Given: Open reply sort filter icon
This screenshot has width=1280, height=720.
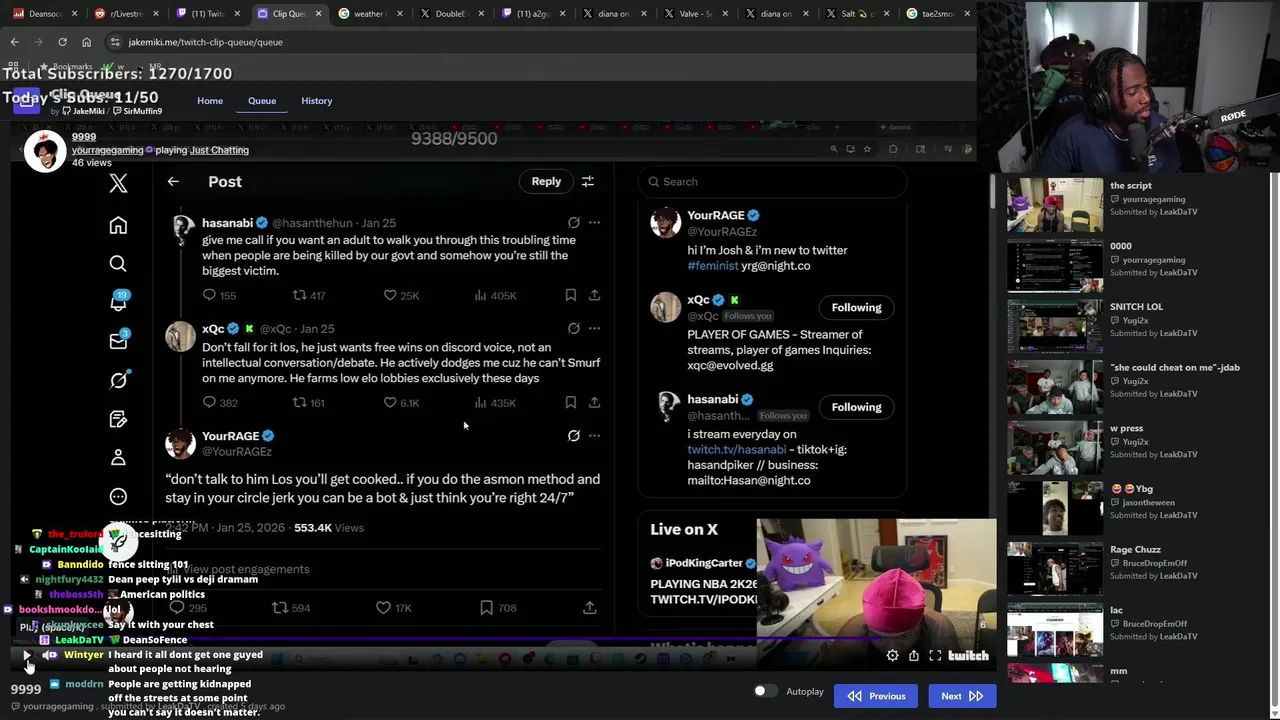Looking at the screenshot, I should tap(588, 182).
